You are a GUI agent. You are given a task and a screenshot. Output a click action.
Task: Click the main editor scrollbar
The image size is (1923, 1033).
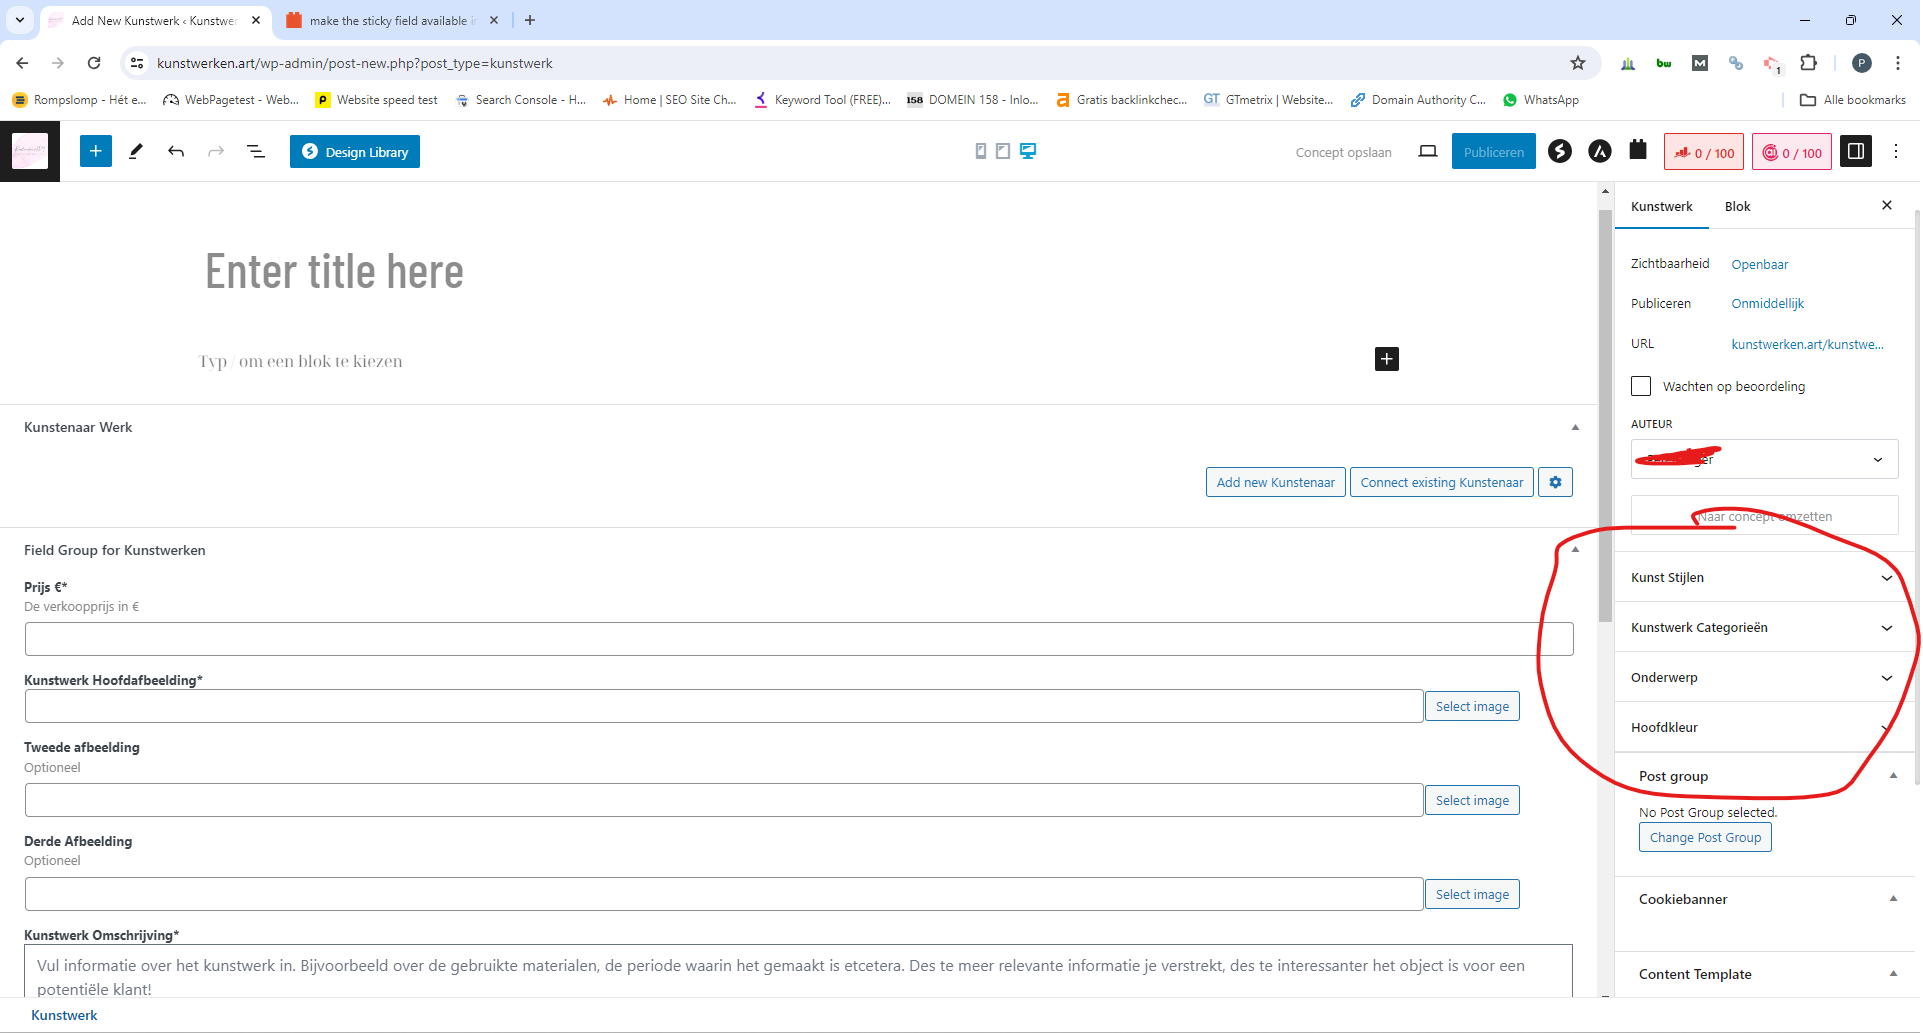pyautogui.click(x=1605, y=416)
